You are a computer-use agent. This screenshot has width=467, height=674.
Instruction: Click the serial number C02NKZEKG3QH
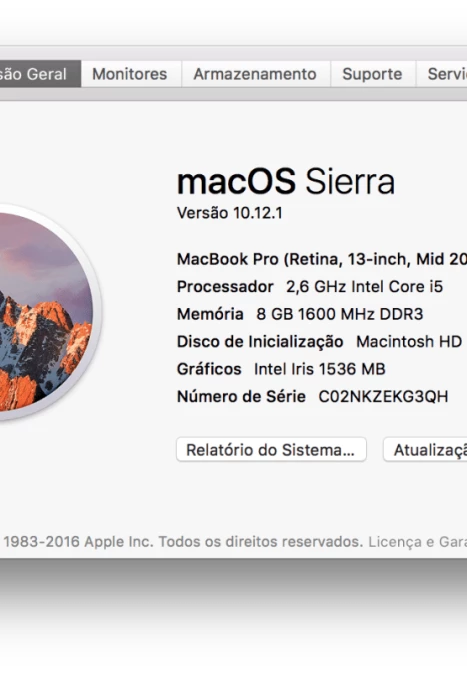coord(383,396)
